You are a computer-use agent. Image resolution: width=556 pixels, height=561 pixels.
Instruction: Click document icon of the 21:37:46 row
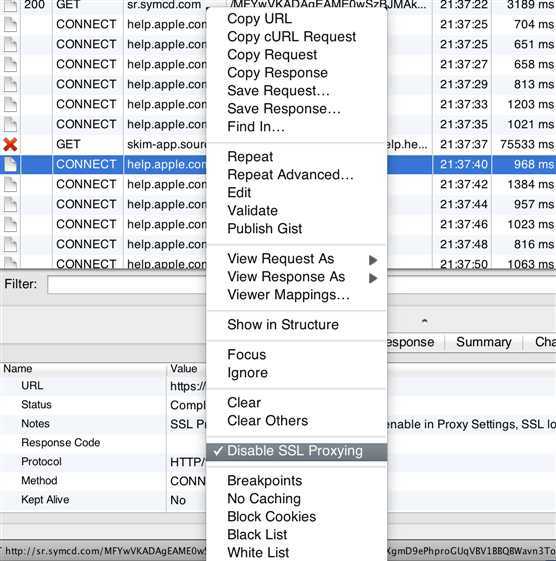10,224
